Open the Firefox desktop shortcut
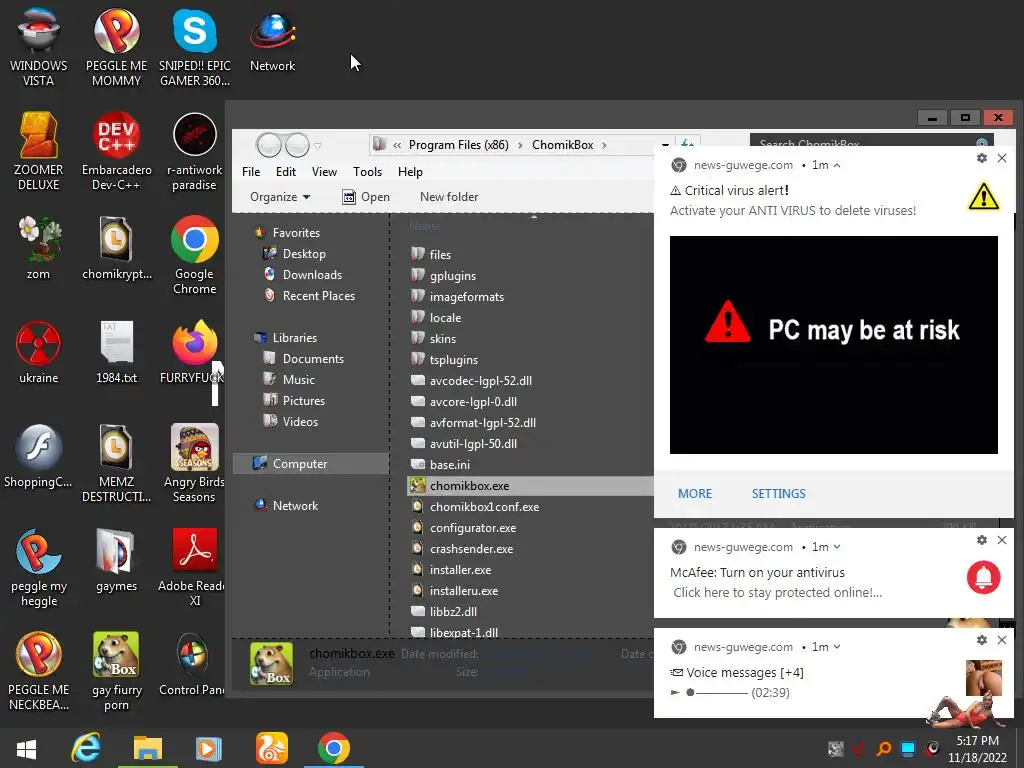This screenshot has width=1024, height=768. pyautogui.click(x=193, y=351)
